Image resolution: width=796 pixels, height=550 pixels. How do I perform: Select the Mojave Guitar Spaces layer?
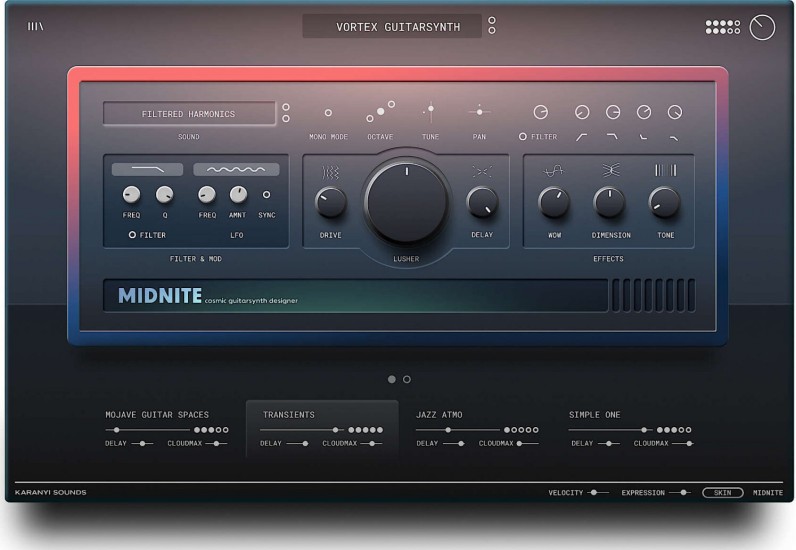[x=157, y=414]
